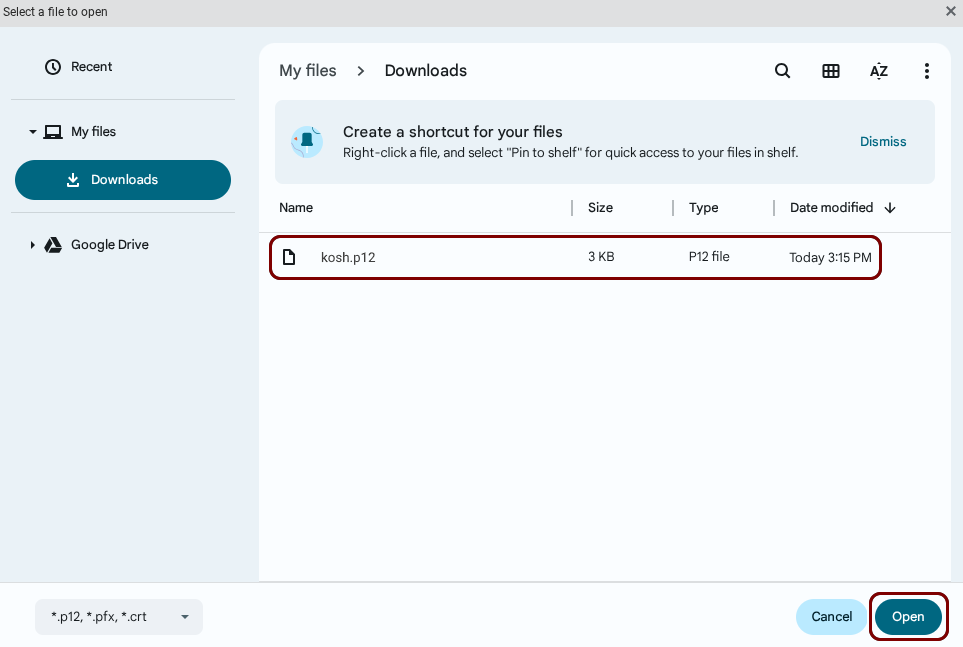This screenshot has height=647, width=963.
Task: Sort files by Name column
Action: pyautogui.click(x=296, y=208)
